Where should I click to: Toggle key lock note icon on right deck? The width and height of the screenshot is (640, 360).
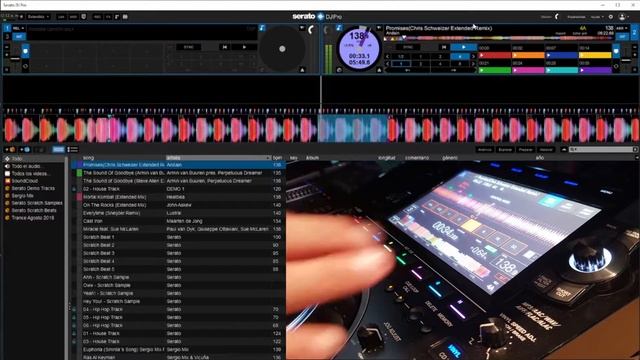pyautogui.click(x=339, y=28)
